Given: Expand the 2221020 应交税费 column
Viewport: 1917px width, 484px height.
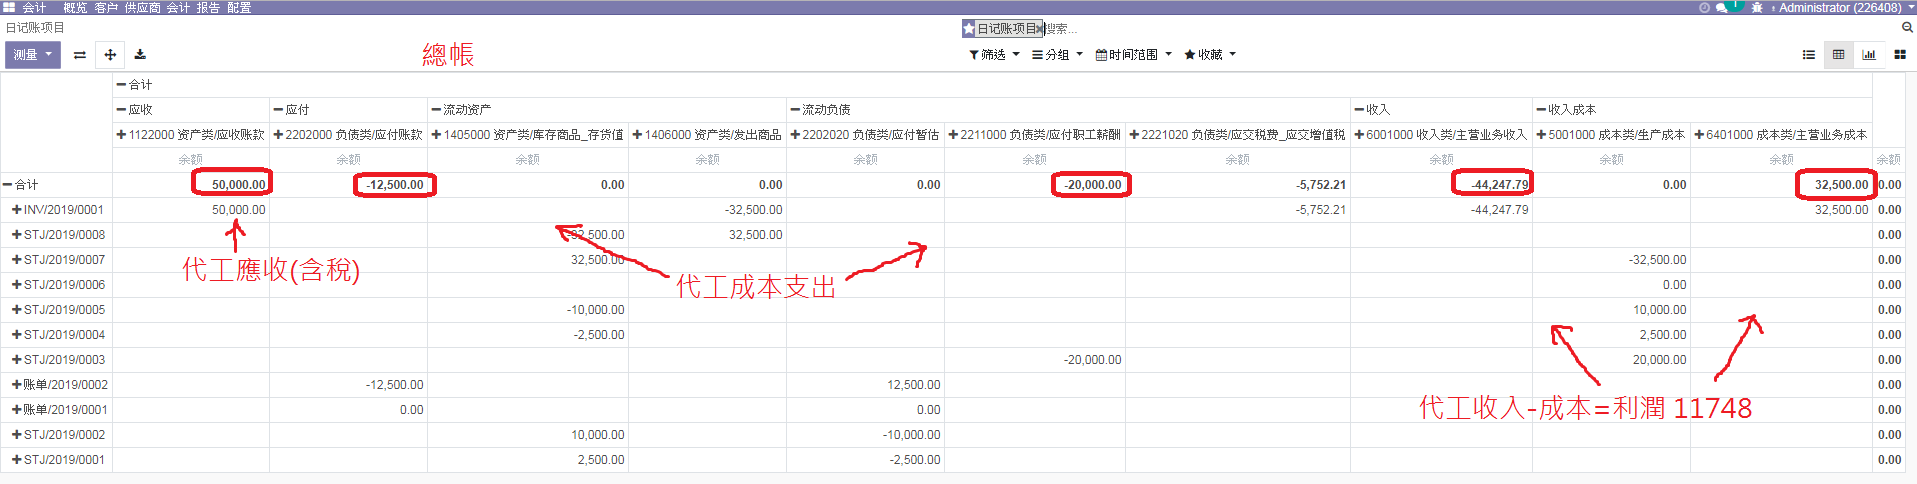Looking at the screenshot, I should pyautogui.click(x=1237, y=135).
